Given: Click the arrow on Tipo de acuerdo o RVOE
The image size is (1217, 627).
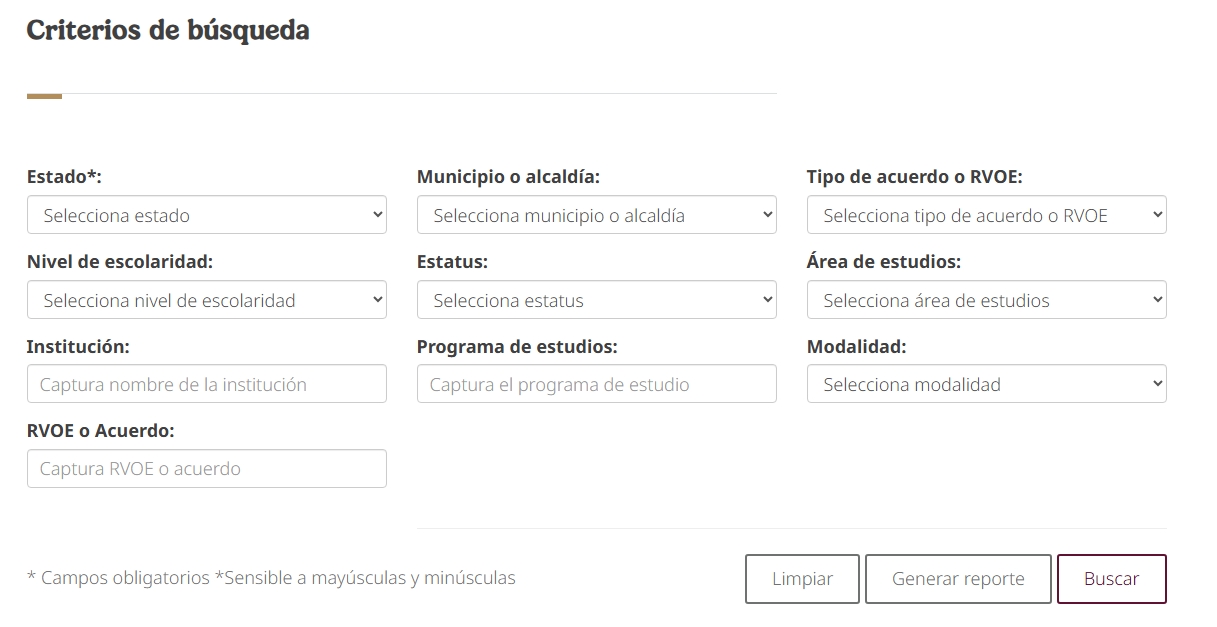Looking at the screenshot, I should point(1157,214).
